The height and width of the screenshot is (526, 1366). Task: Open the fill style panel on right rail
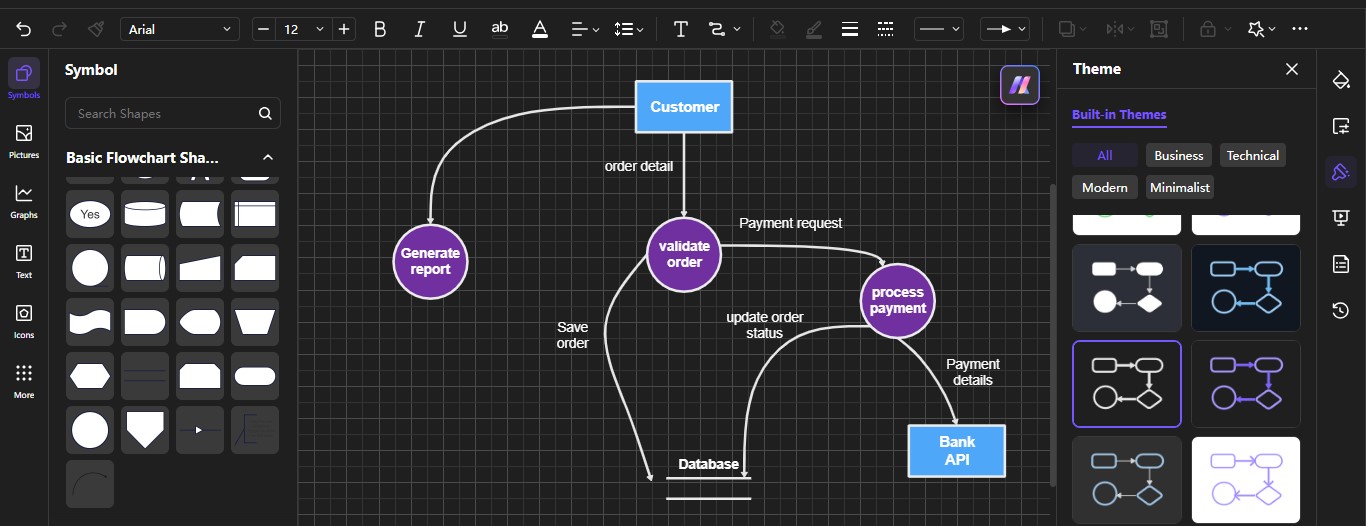[x=1341, y=80]
